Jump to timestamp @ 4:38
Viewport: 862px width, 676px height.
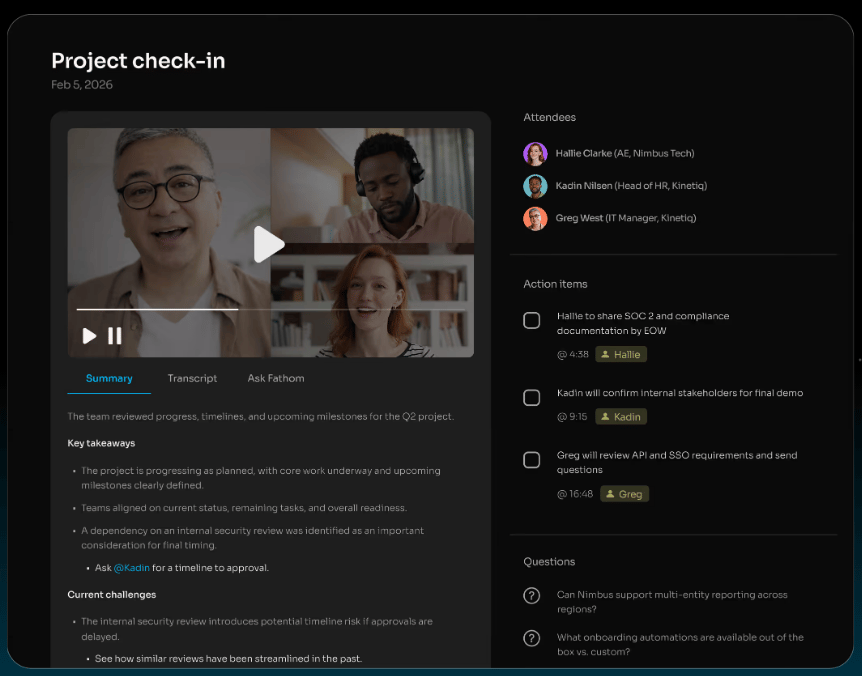[572, 354]
